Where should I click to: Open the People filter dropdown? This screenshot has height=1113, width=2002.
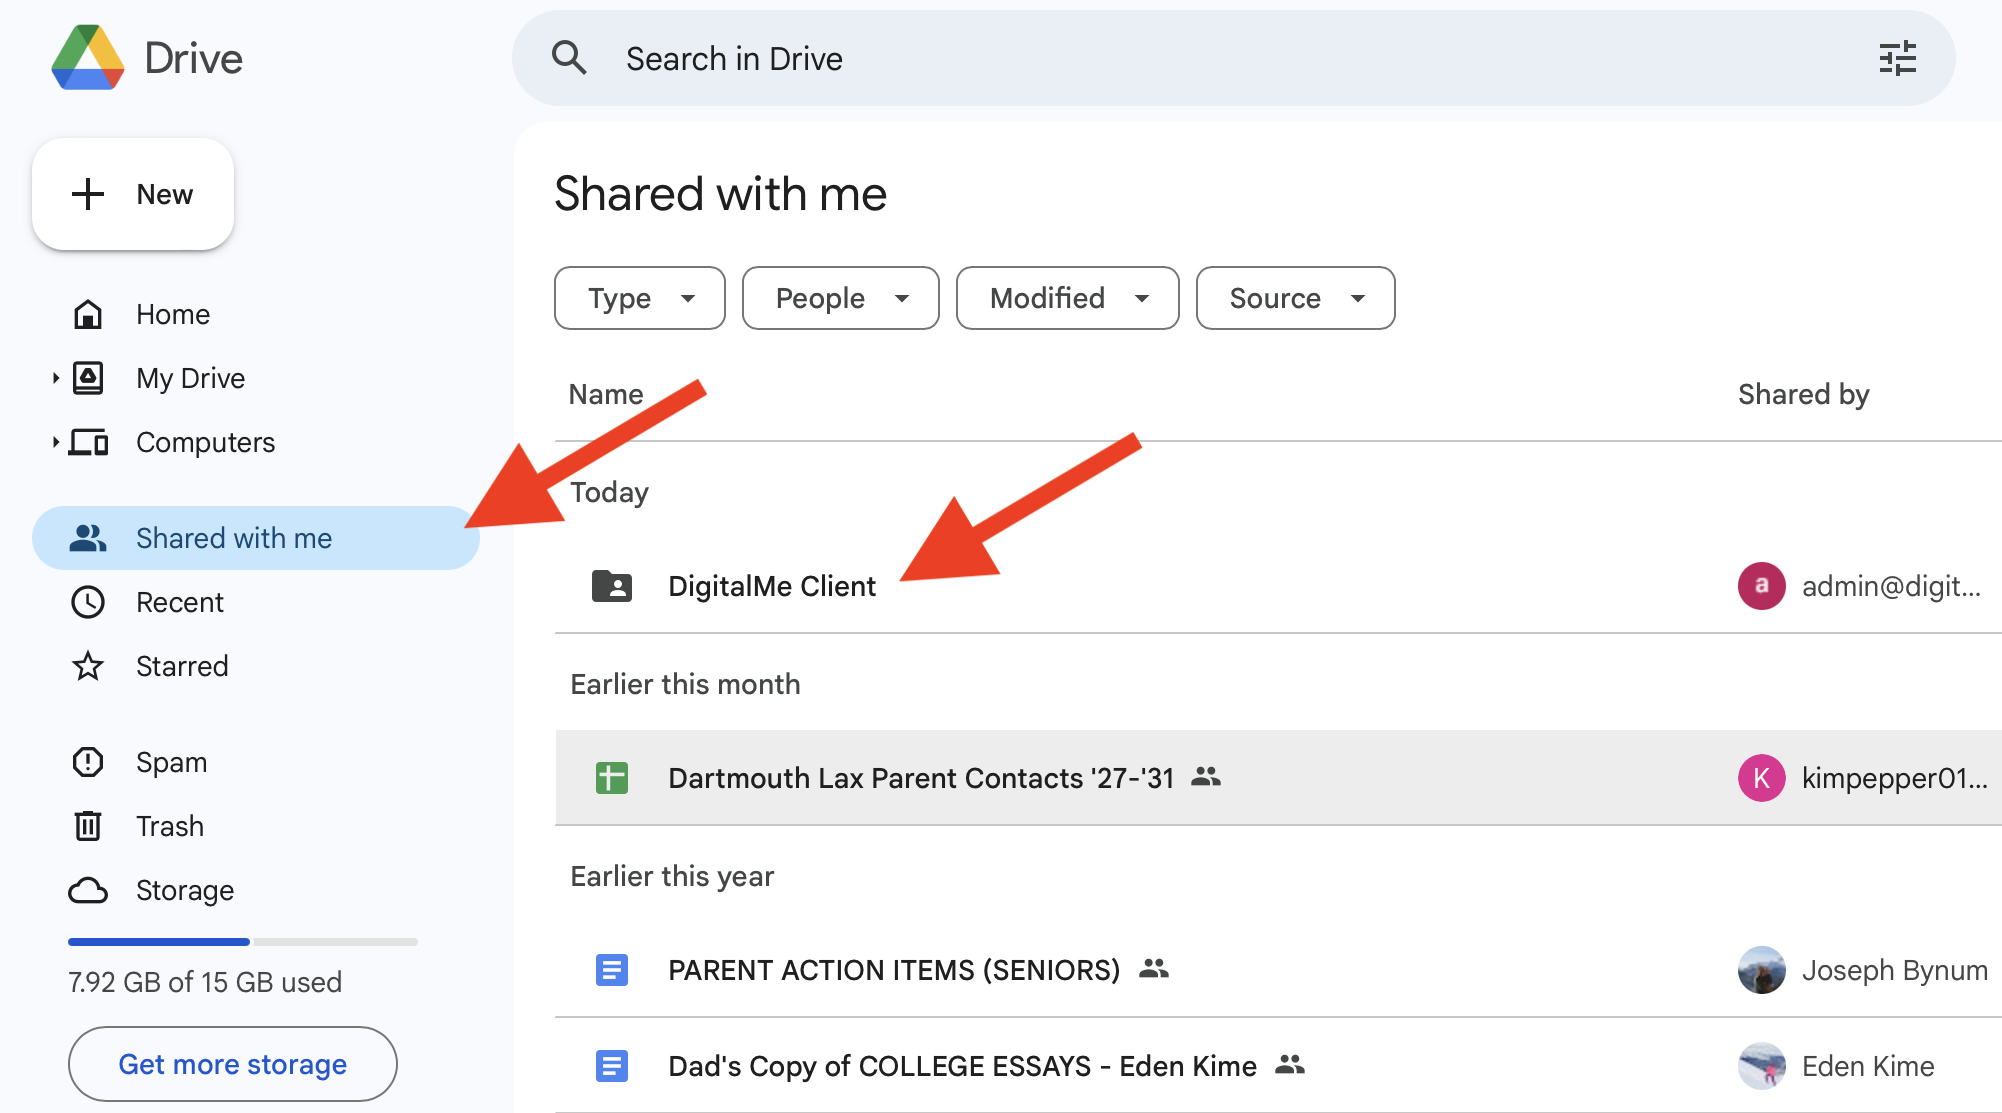click(x=840, y=298)
